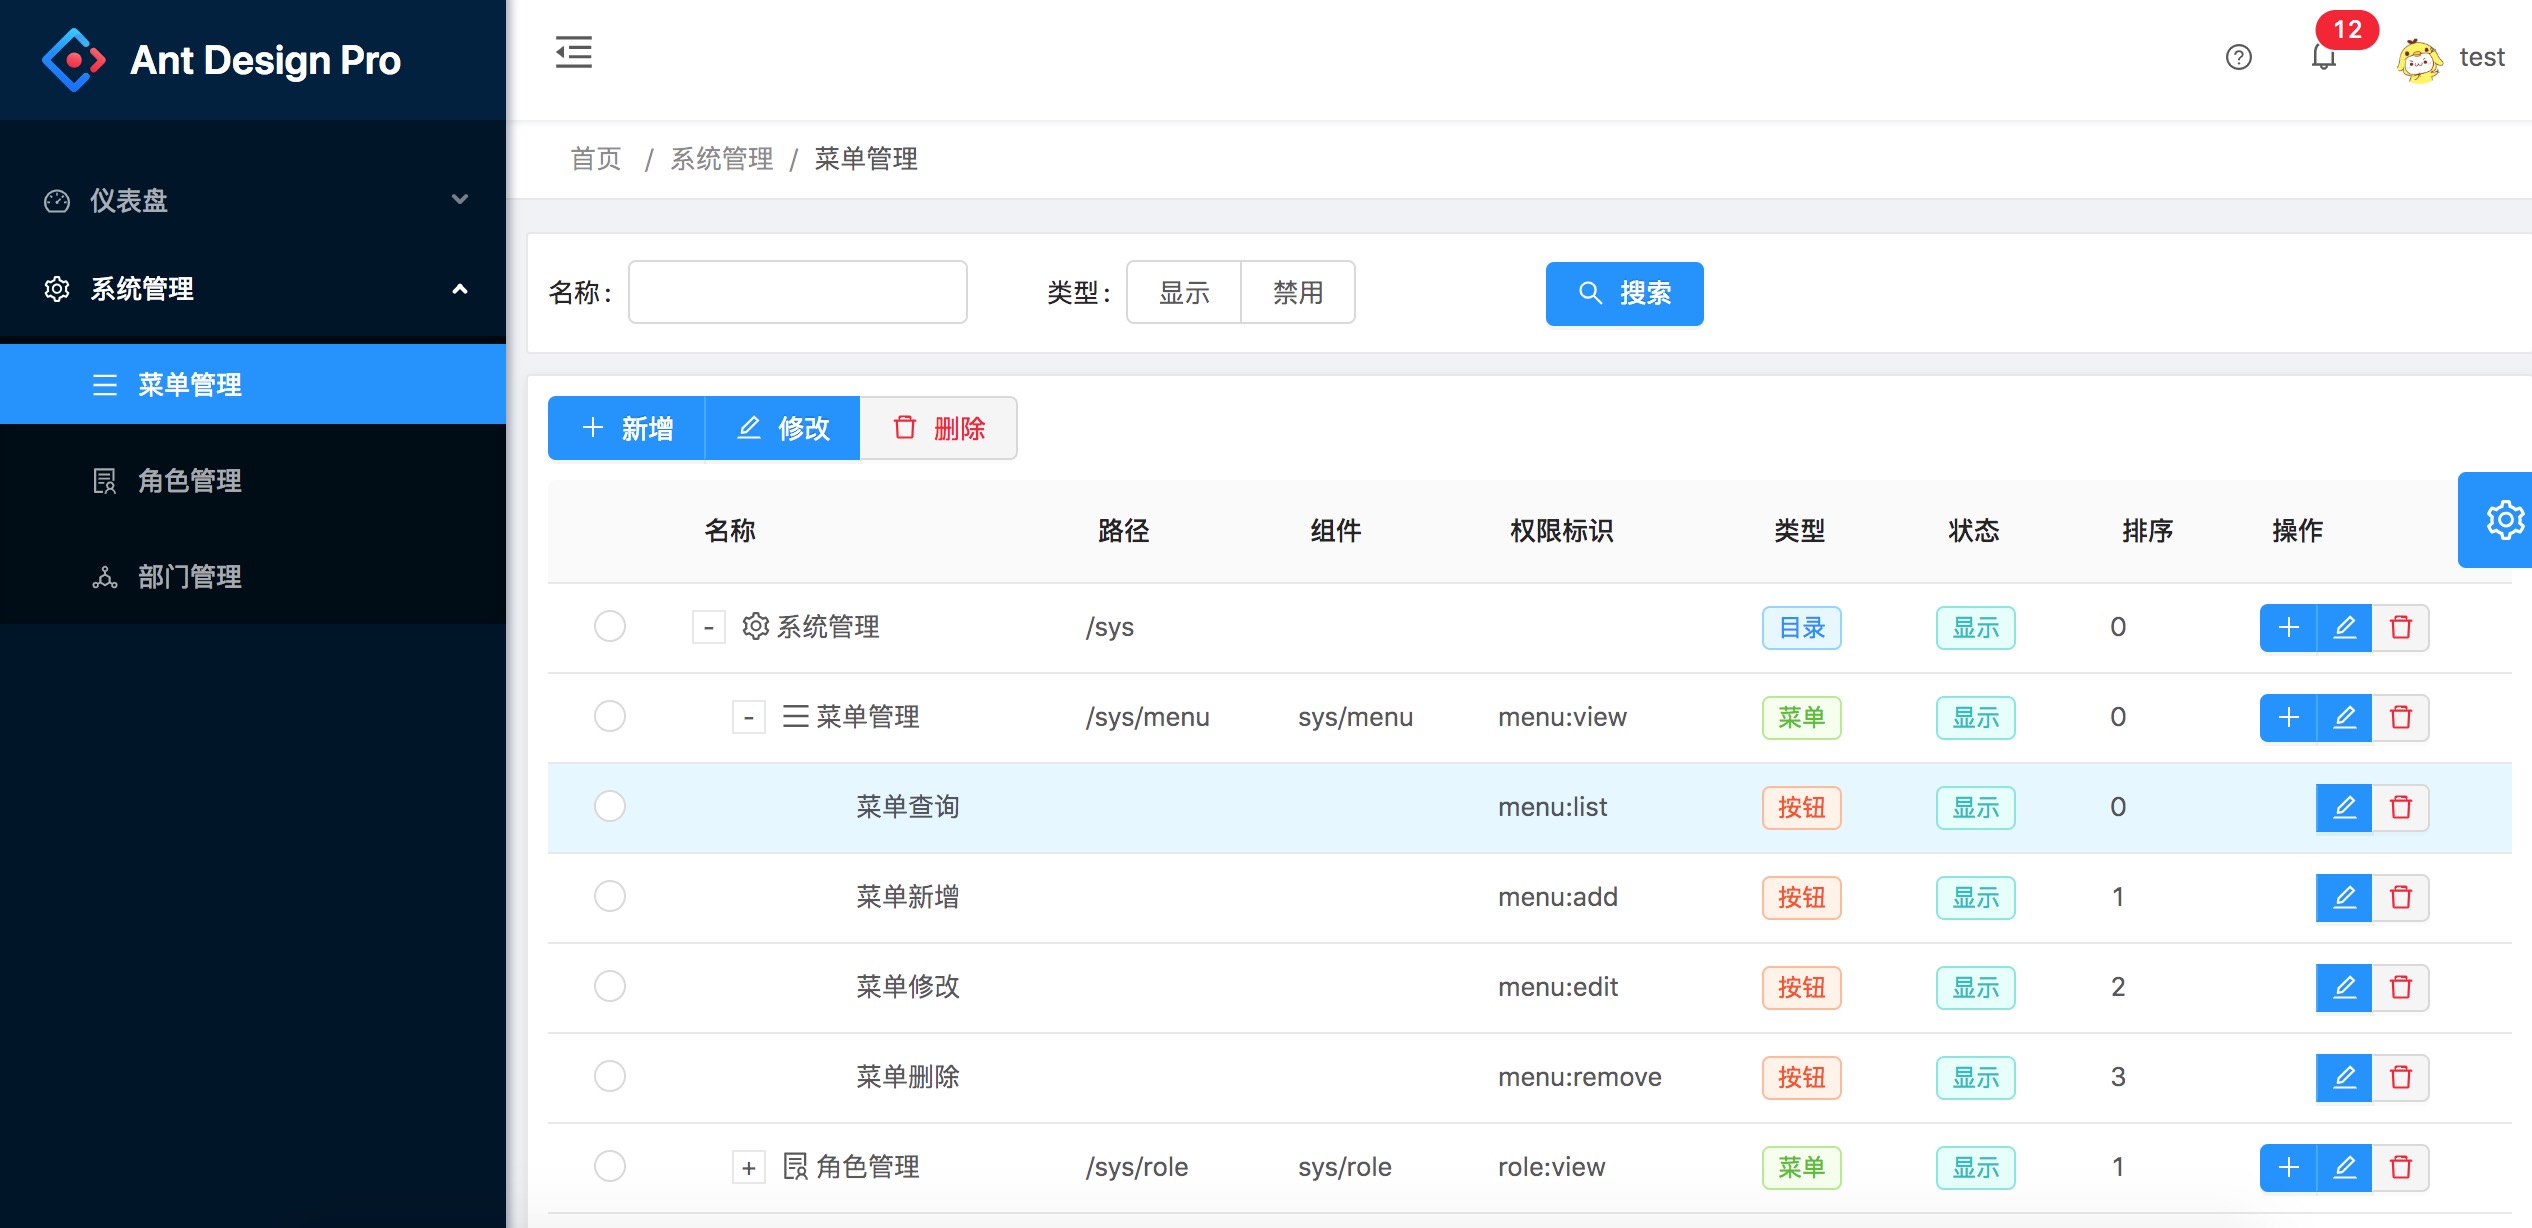Click the trash icon in 菜单删除 row
2532x1228 pixels.
(x=2400, y=1078)
